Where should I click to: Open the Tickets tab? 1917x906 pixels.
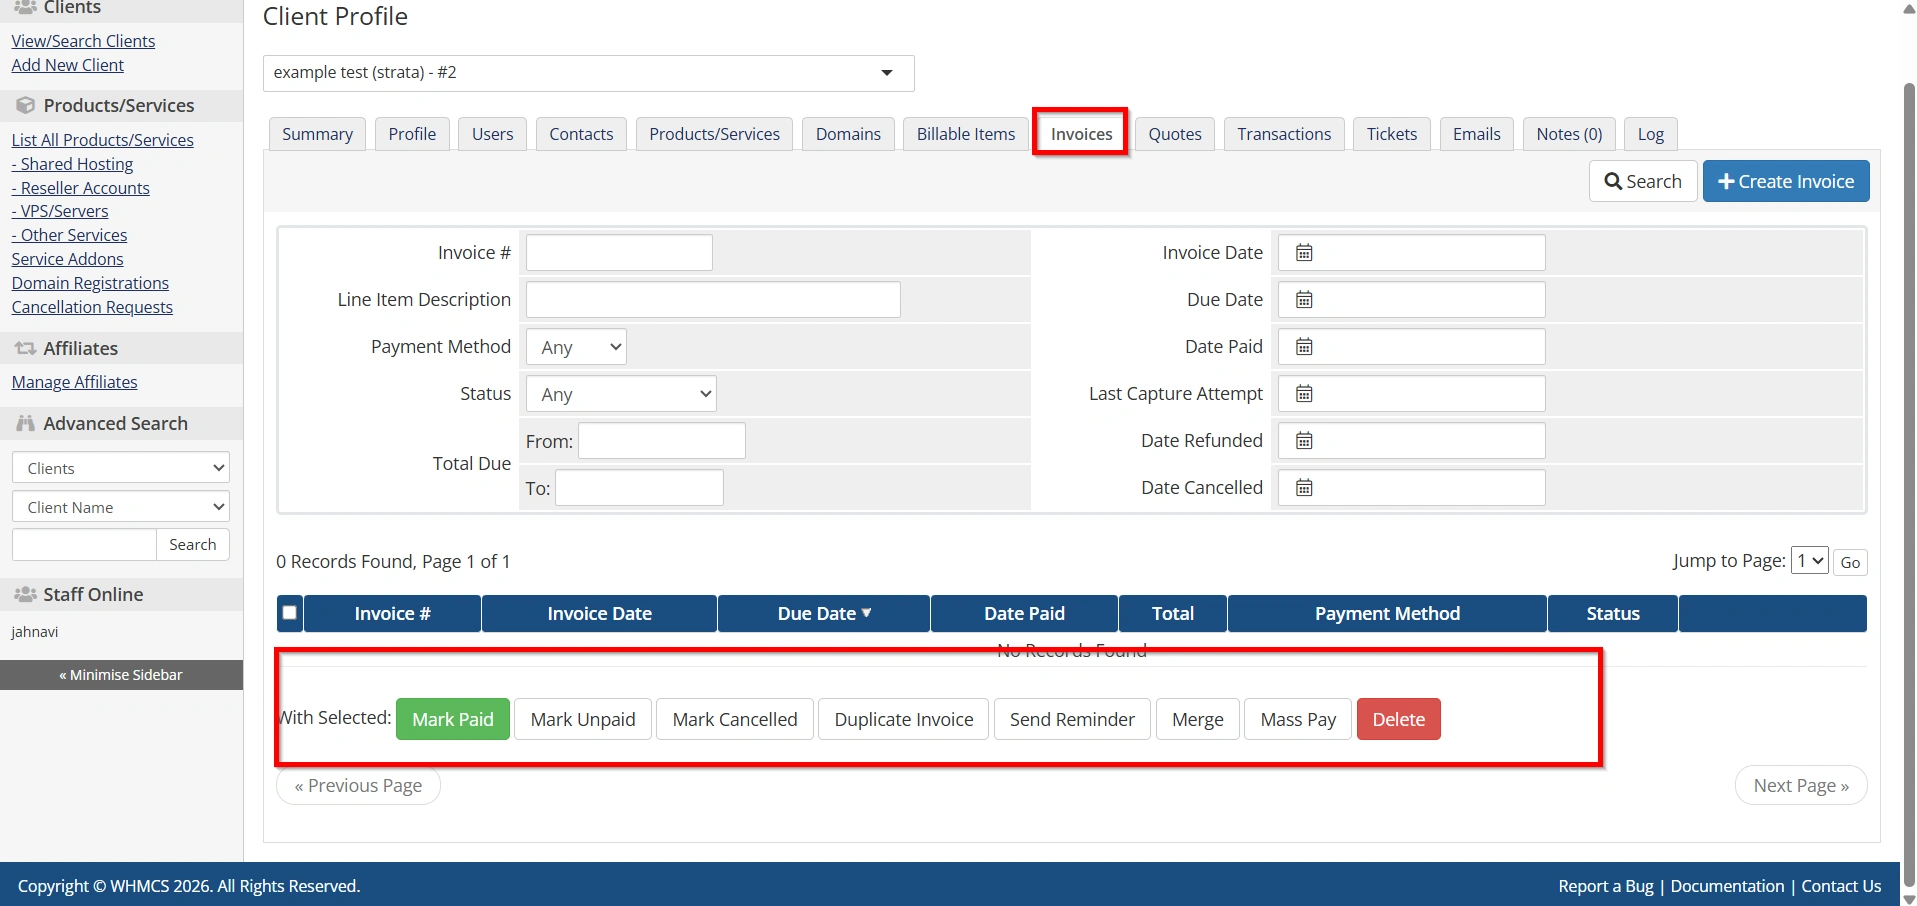tap(1392, 134)
